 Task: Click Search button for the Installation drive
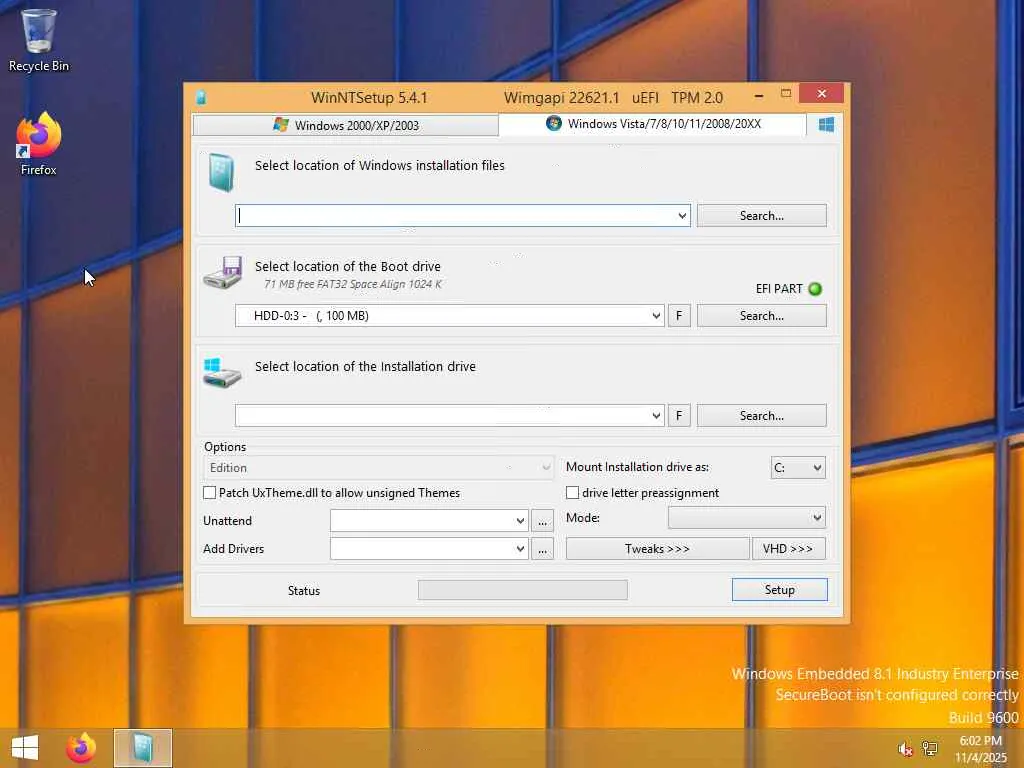pyautogui.click(x=761, y=415)
